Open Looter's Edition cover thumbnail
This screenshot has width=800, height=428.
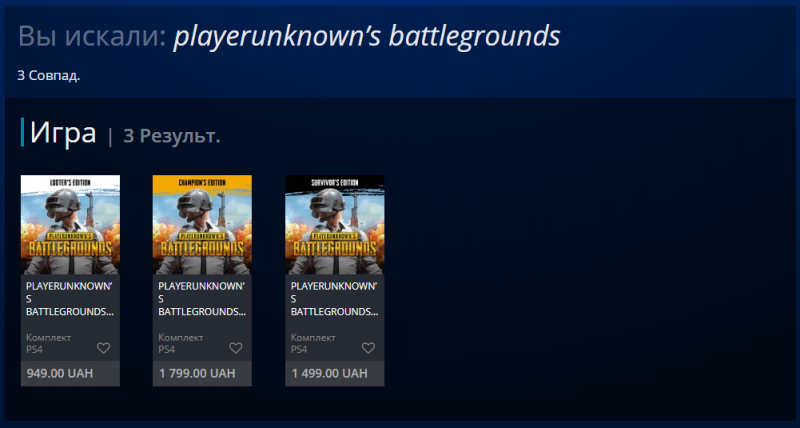[70, 225]
